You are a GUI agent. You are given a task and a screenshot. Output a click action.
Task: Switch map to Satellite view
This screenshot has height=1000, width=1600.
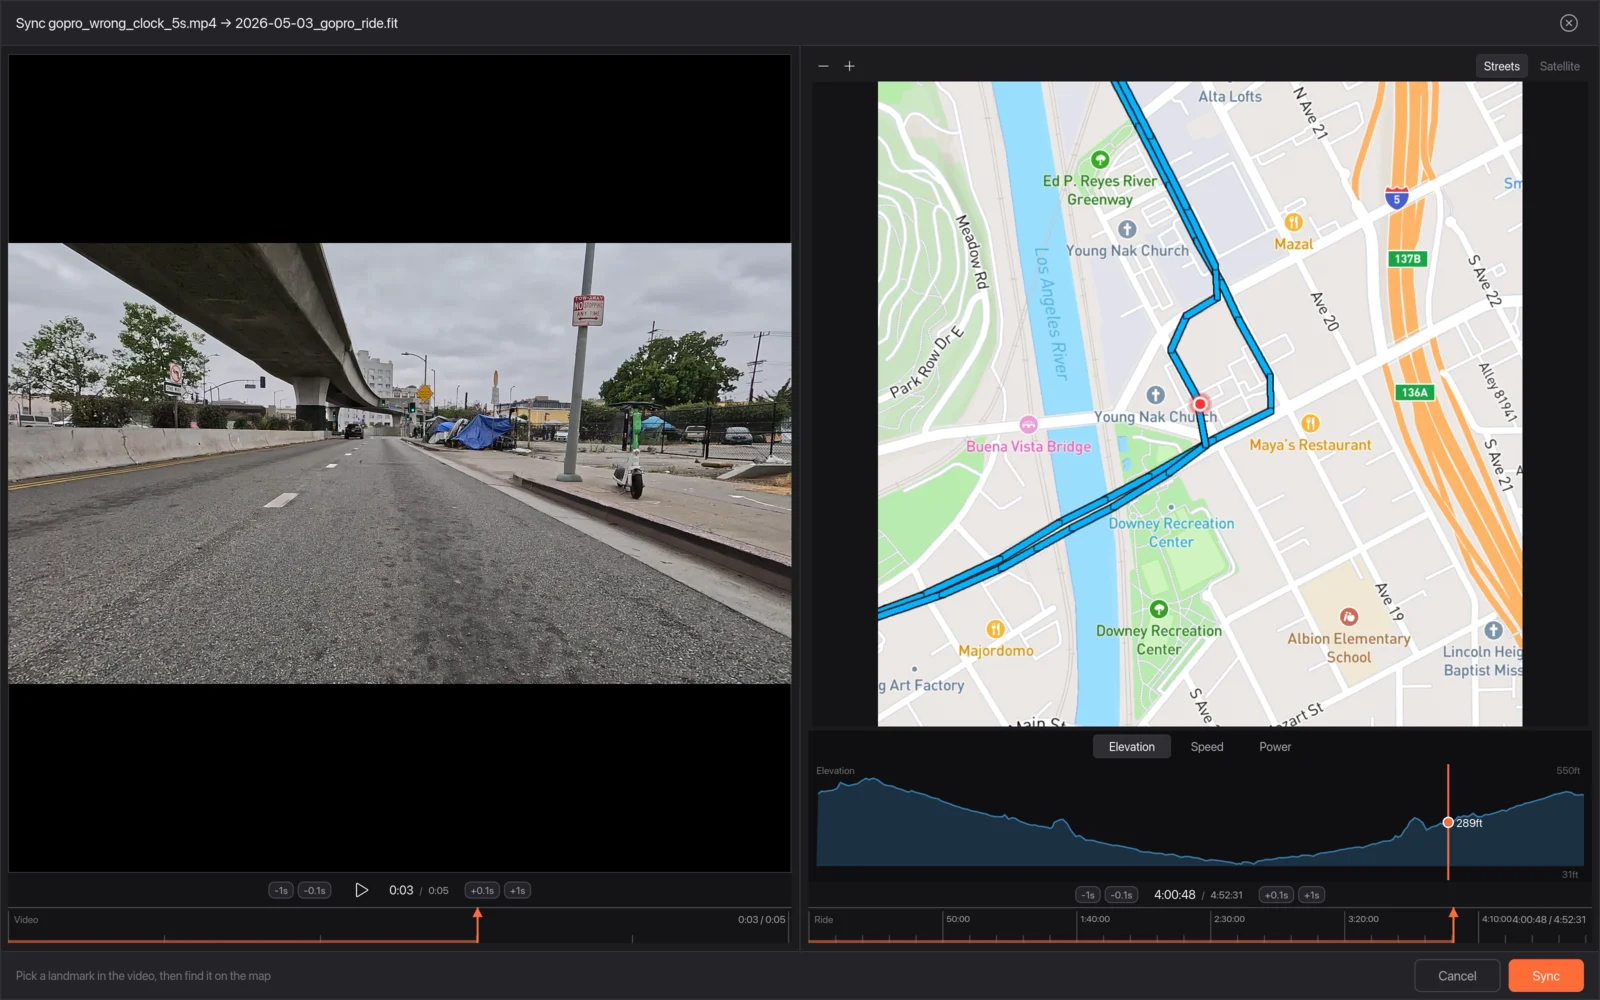1559,66
